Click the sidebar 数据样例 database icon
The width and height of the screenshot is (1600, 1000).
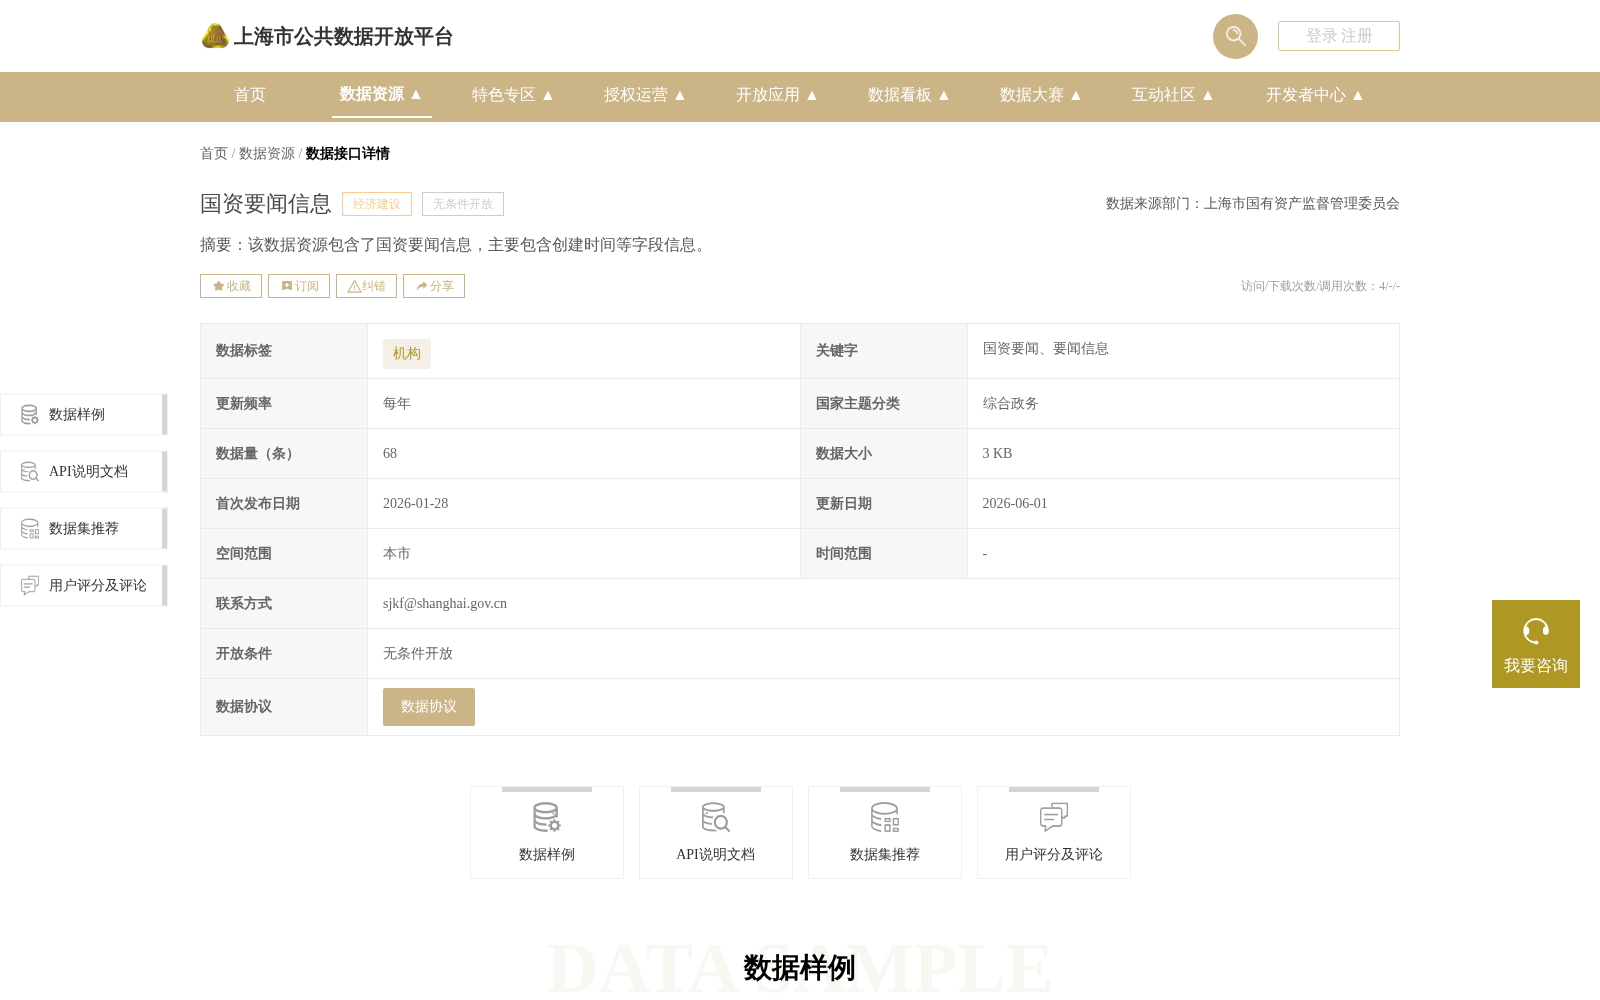click(x=30, y=415)
